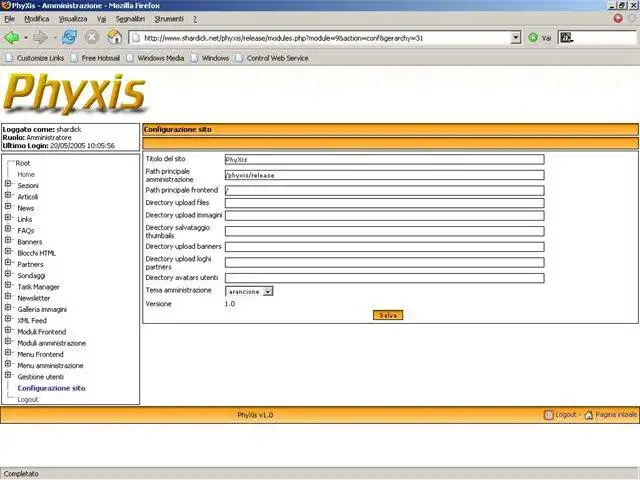
Task: Select Moduli amministrazione tree item
Action: point(51,343)
